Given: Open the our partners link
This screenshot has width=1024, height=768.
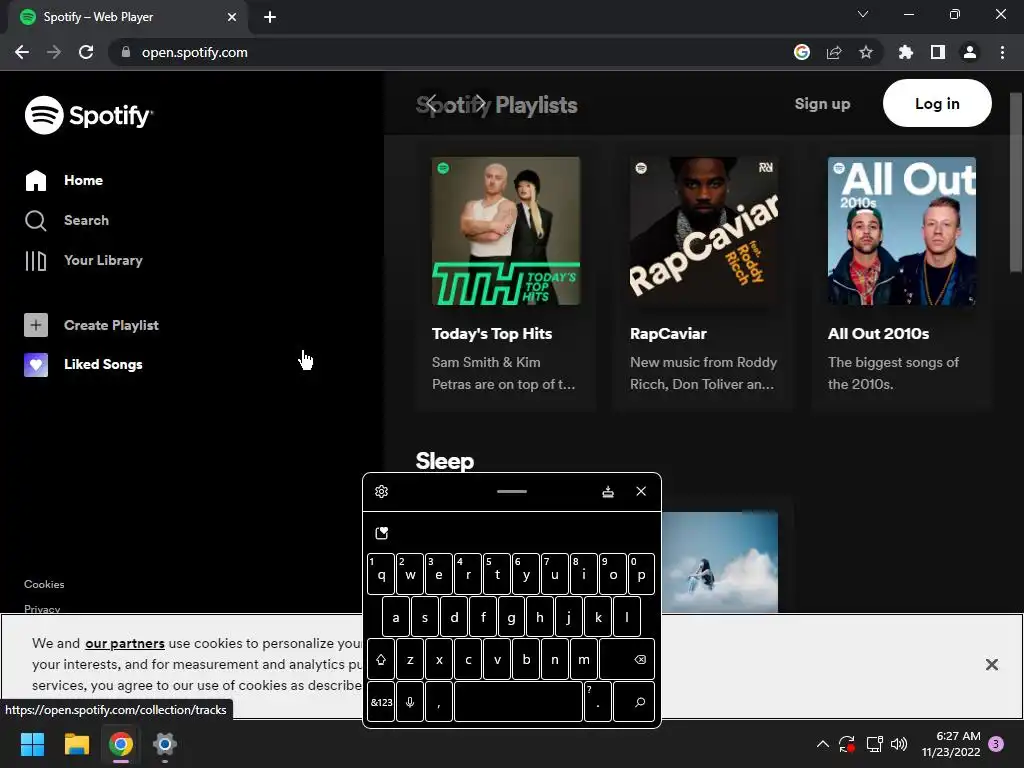Looking at the screenshot, I should (x=125, y=643).
